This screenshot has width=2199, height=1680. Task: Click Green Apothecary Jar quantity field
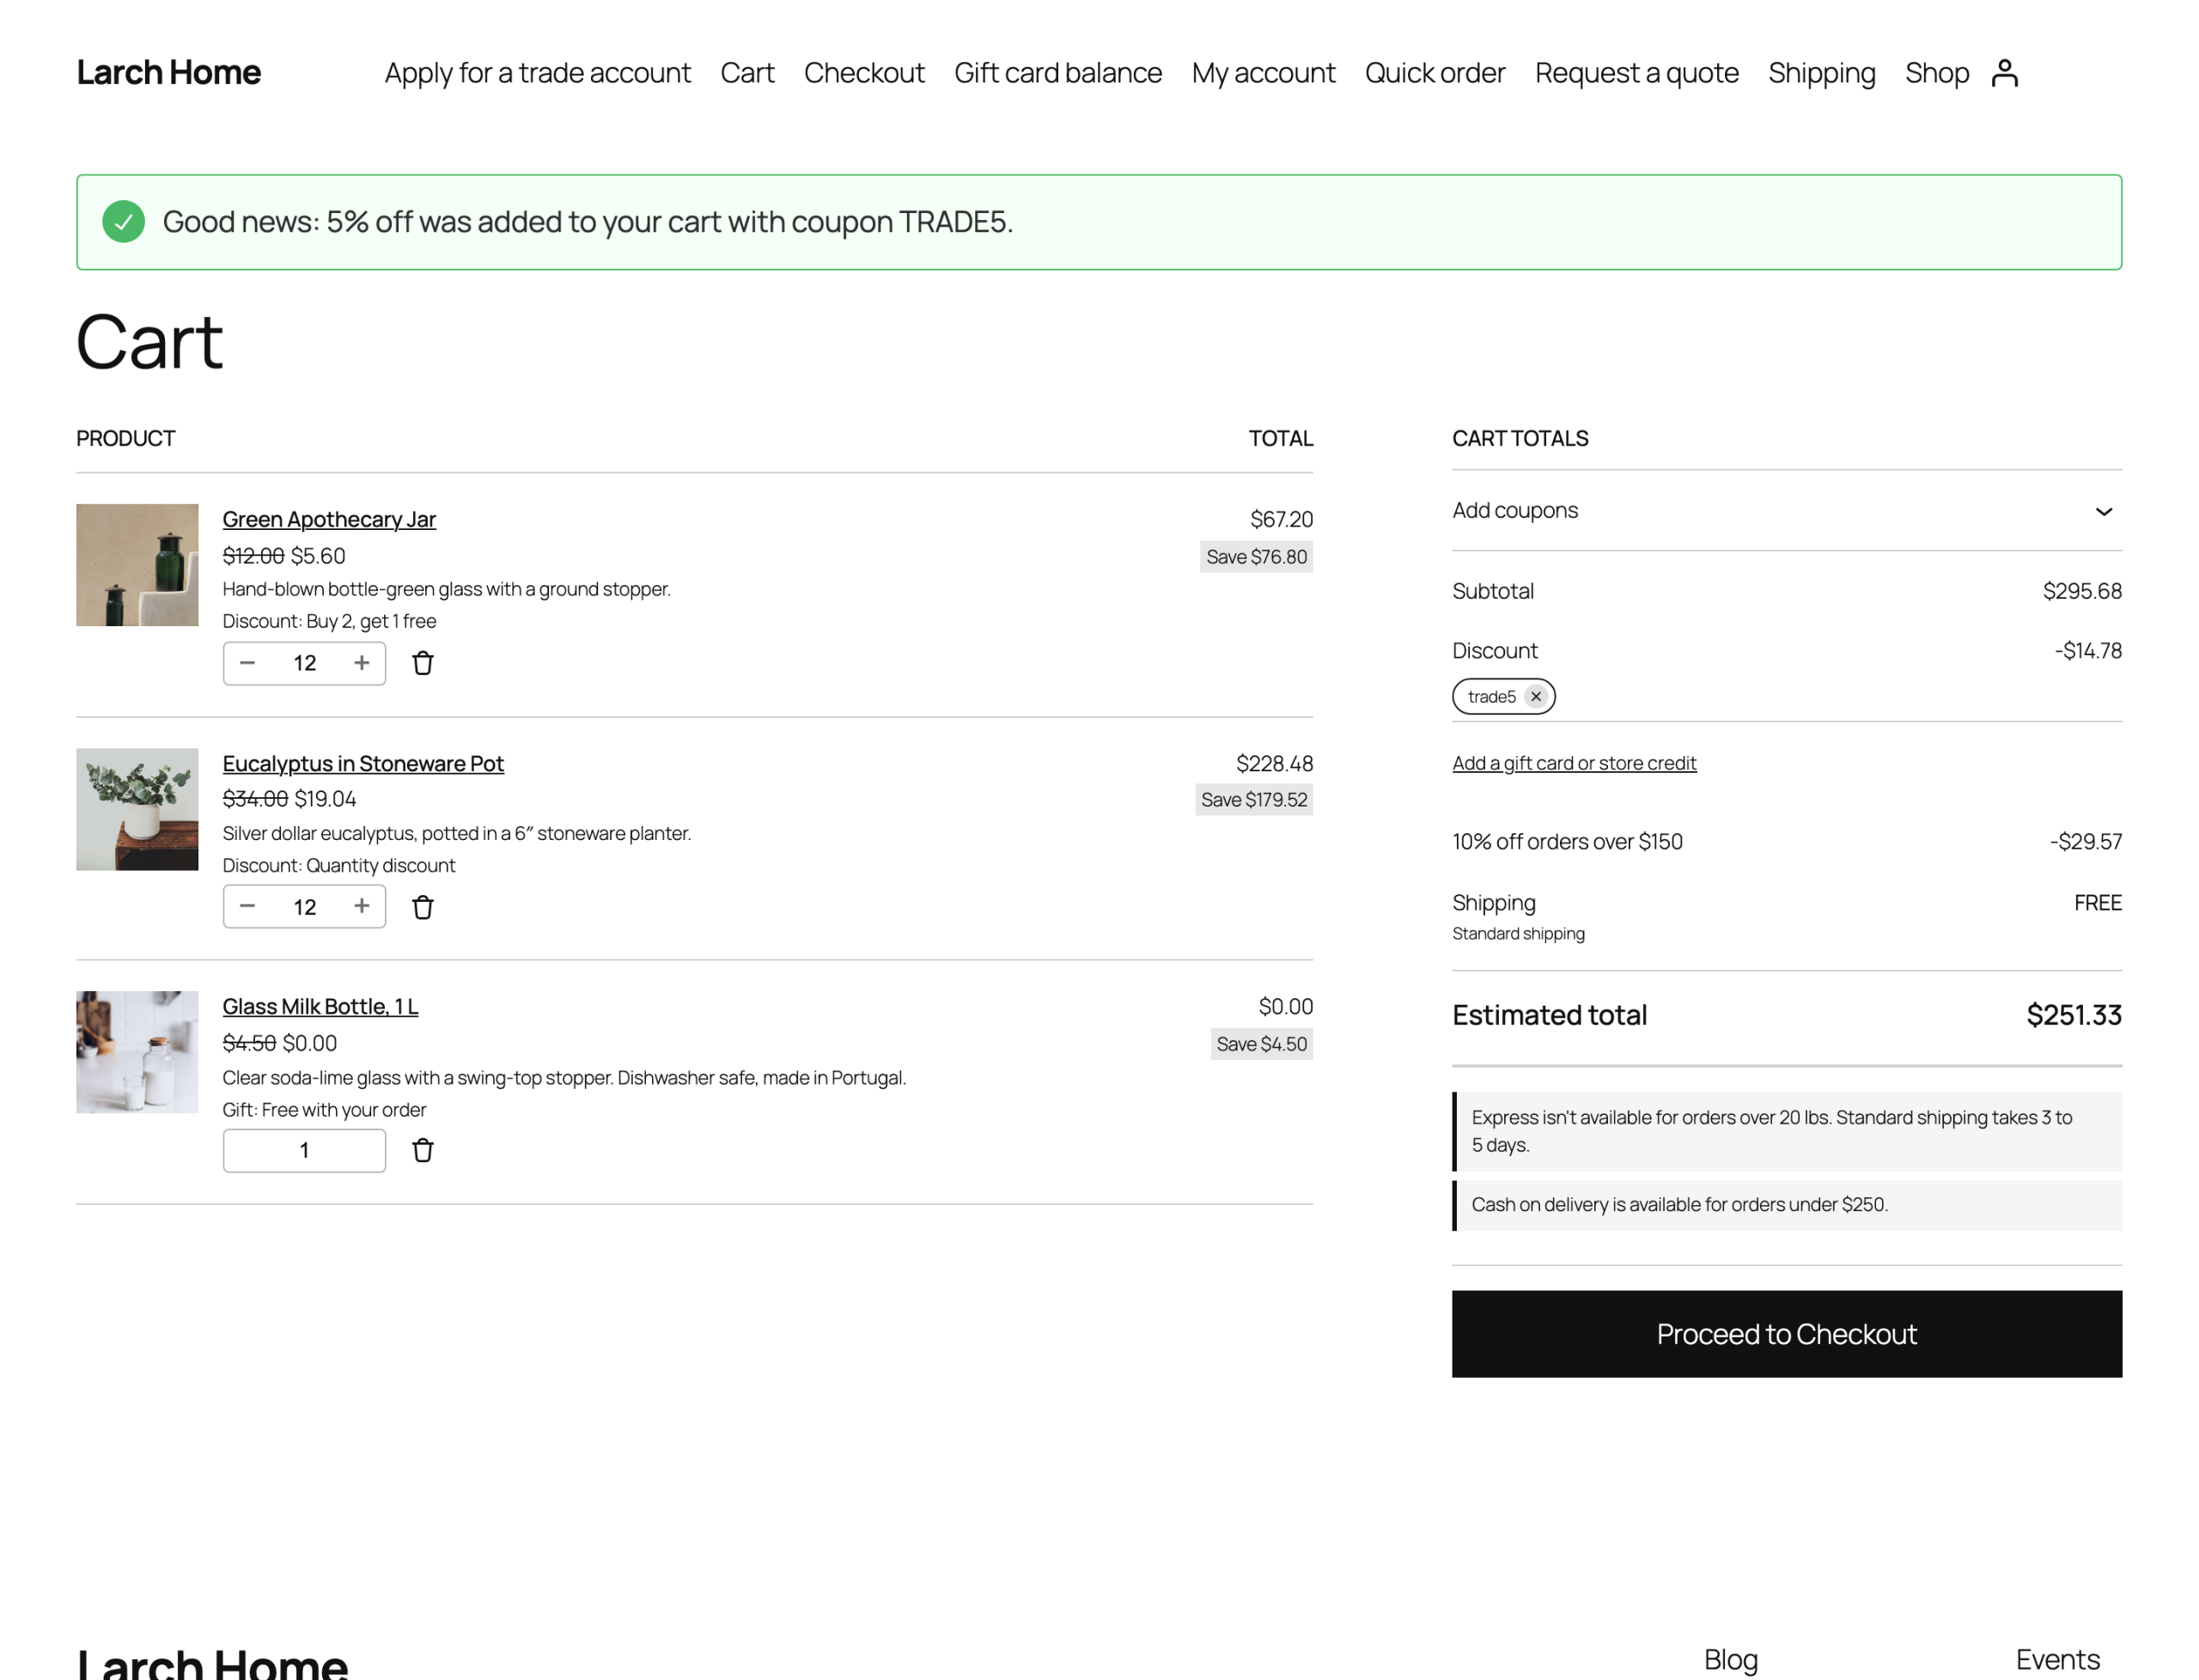click(304, 663)
